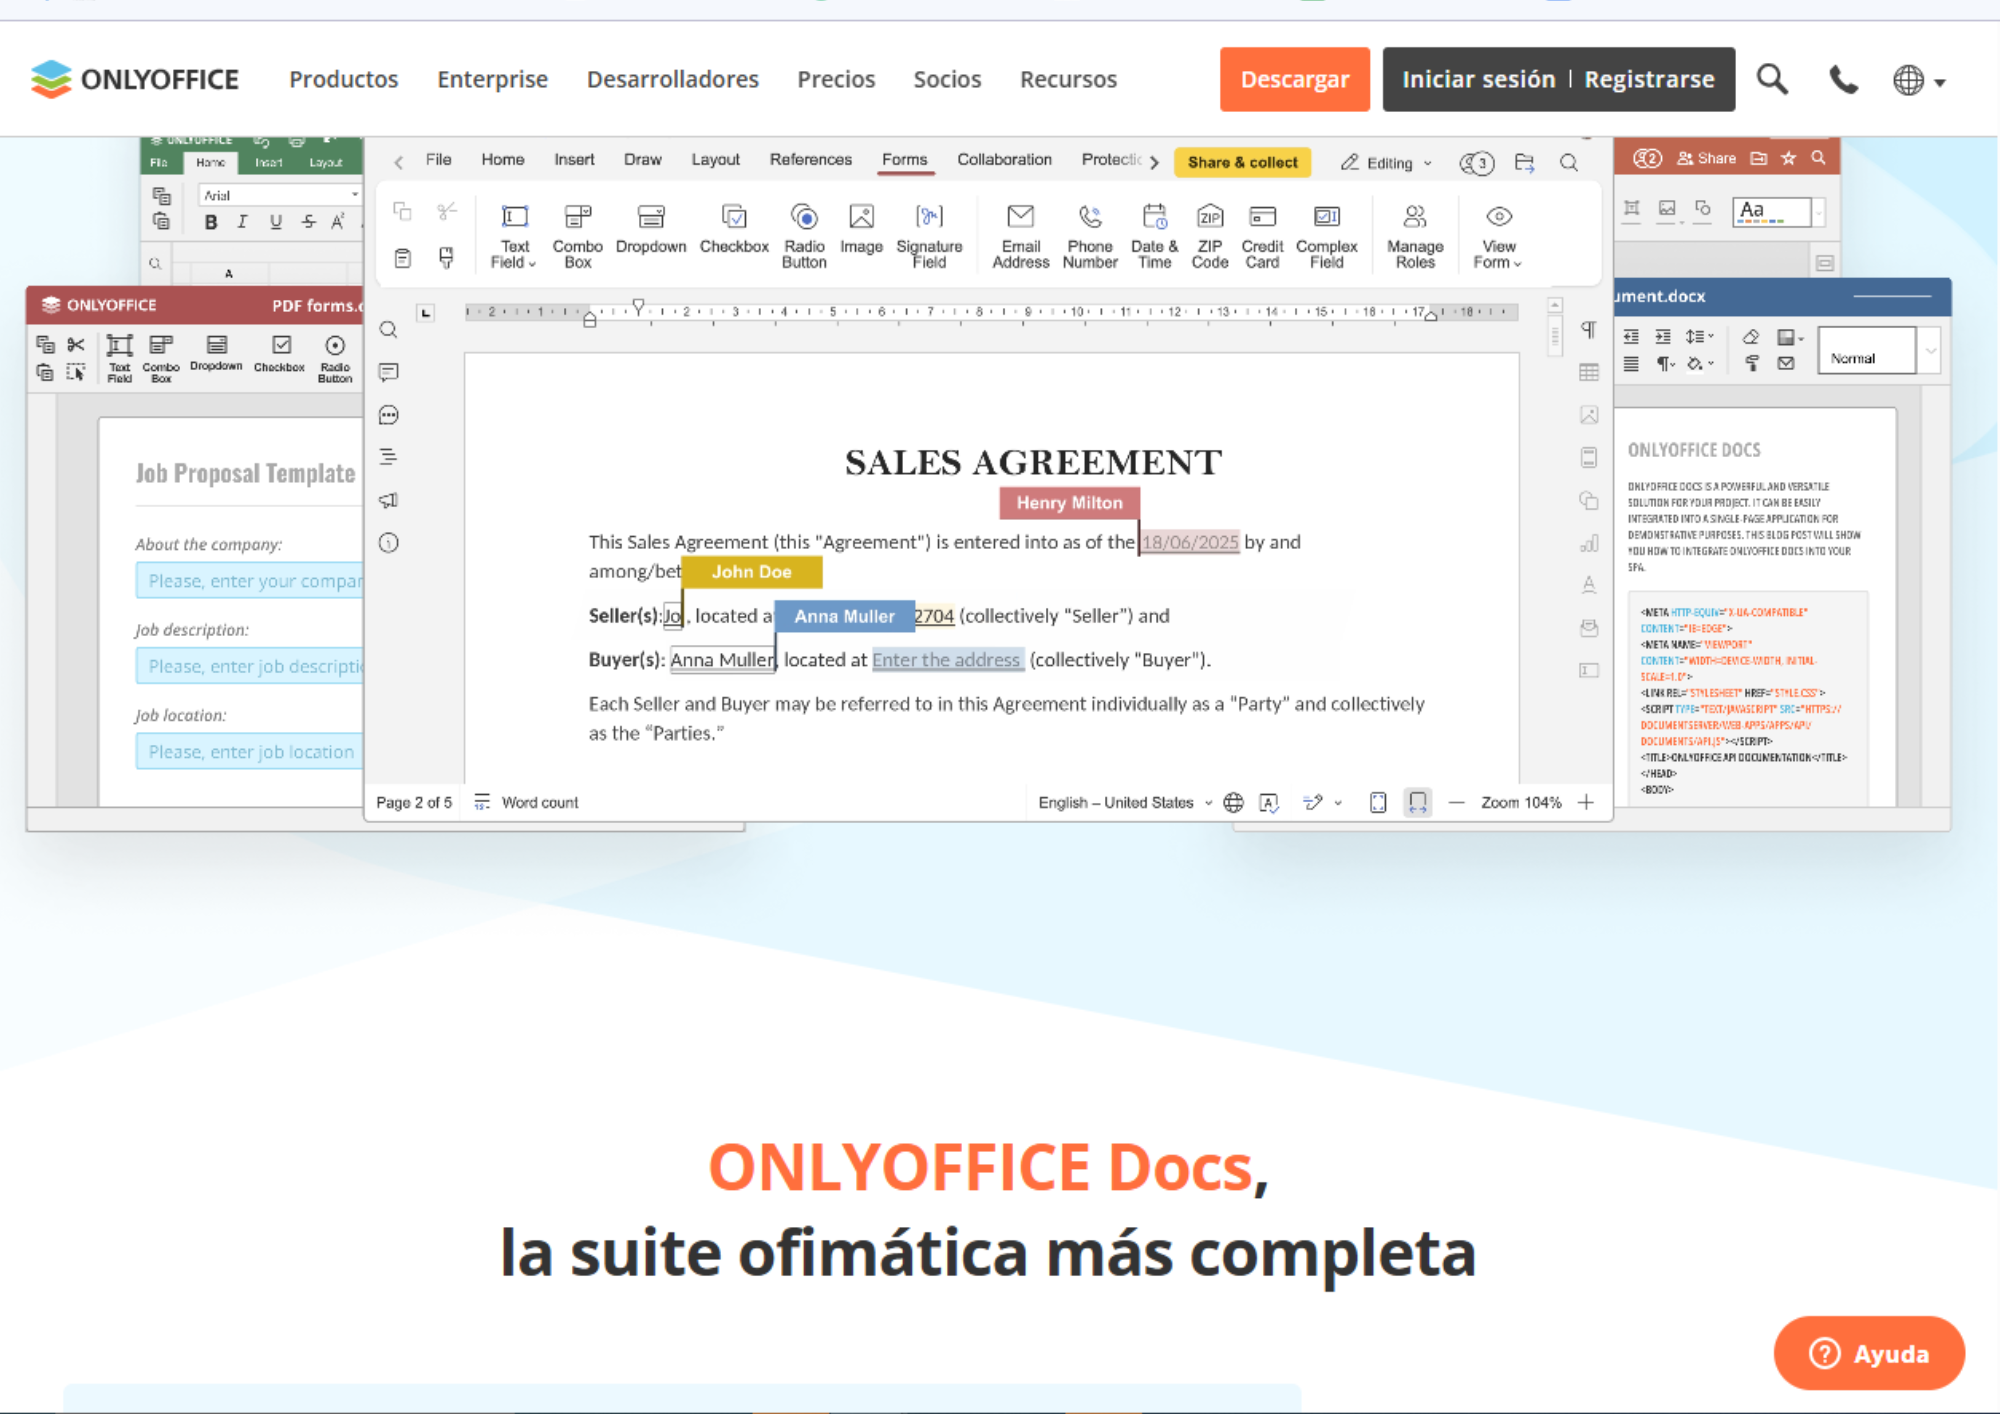The image size is (2000, 1414).
Task: Toggle Underline in spreadsheet window toolbar
Action: click(x=275, y=222)
